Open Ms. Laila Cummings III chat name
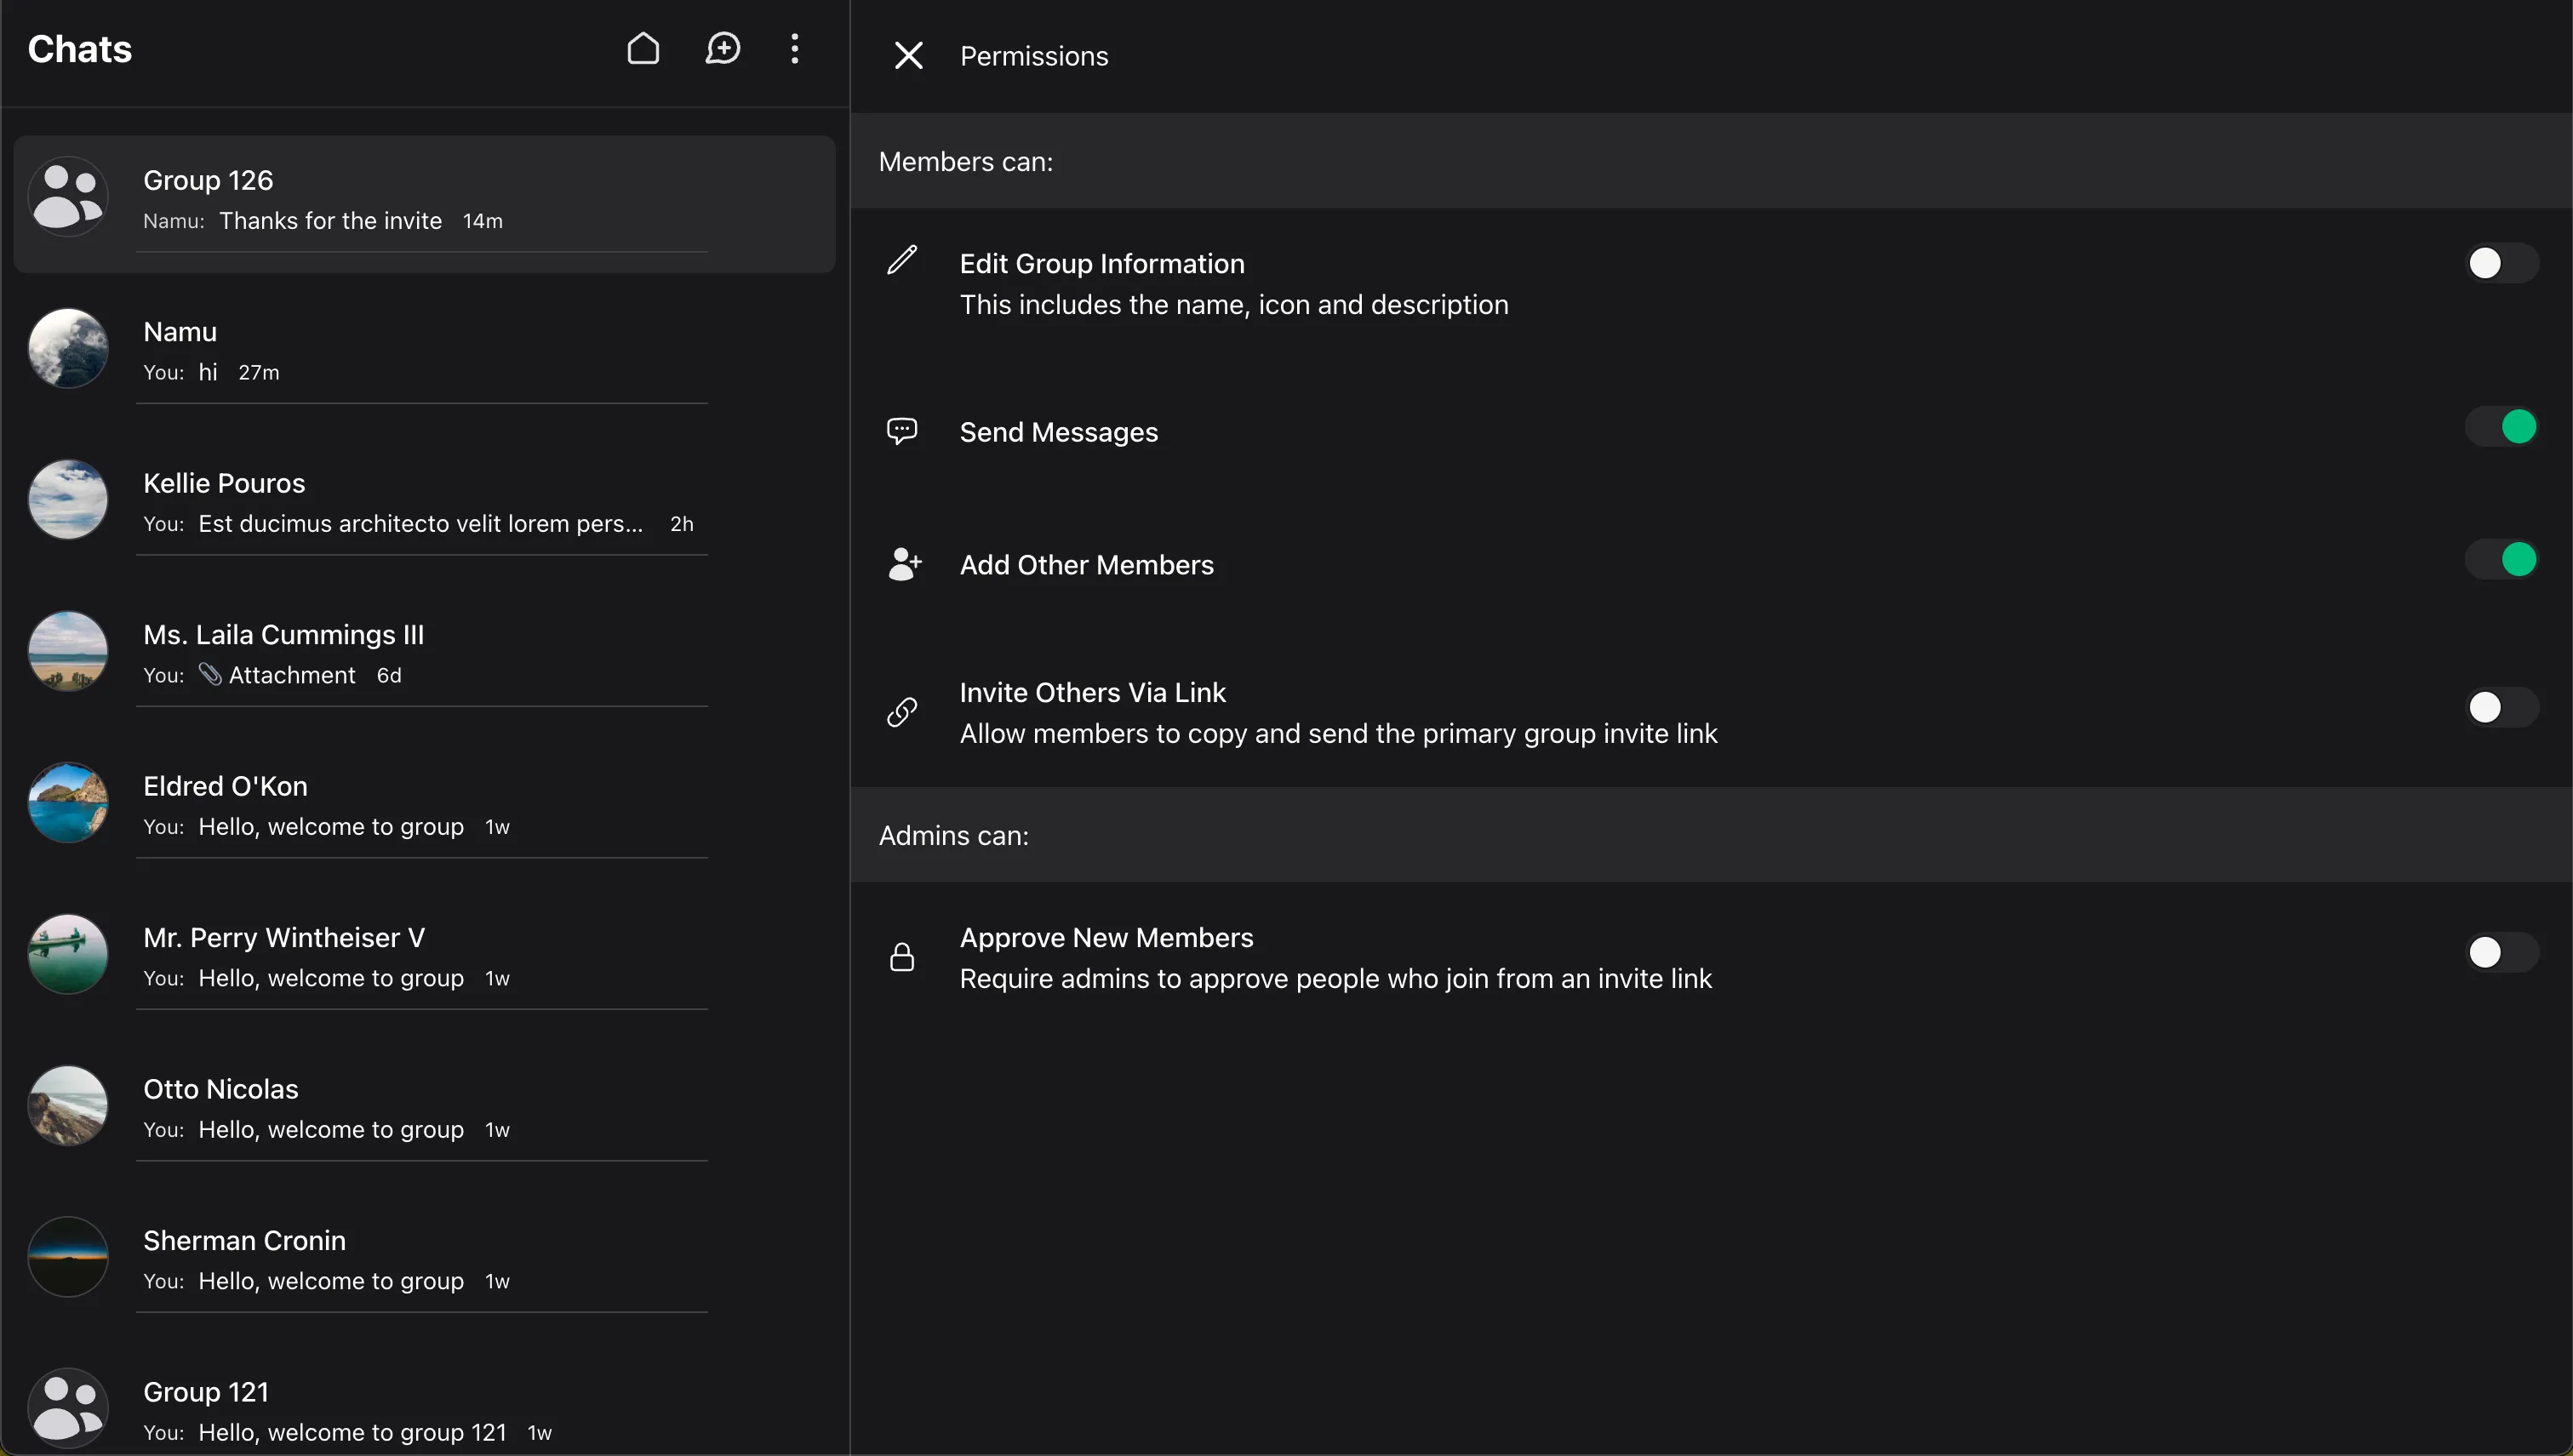The image size is (2573, 1456). (x=284, y=634)
